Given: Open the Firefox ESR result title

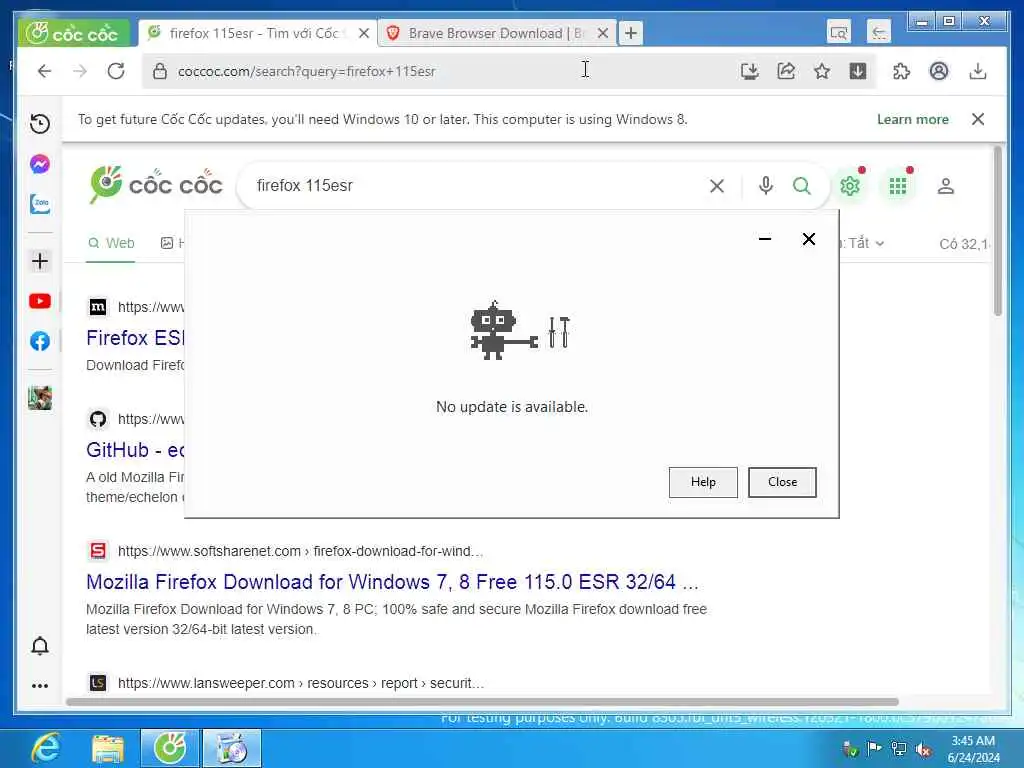Looking at the screenshot, I should tap(136, 338).
